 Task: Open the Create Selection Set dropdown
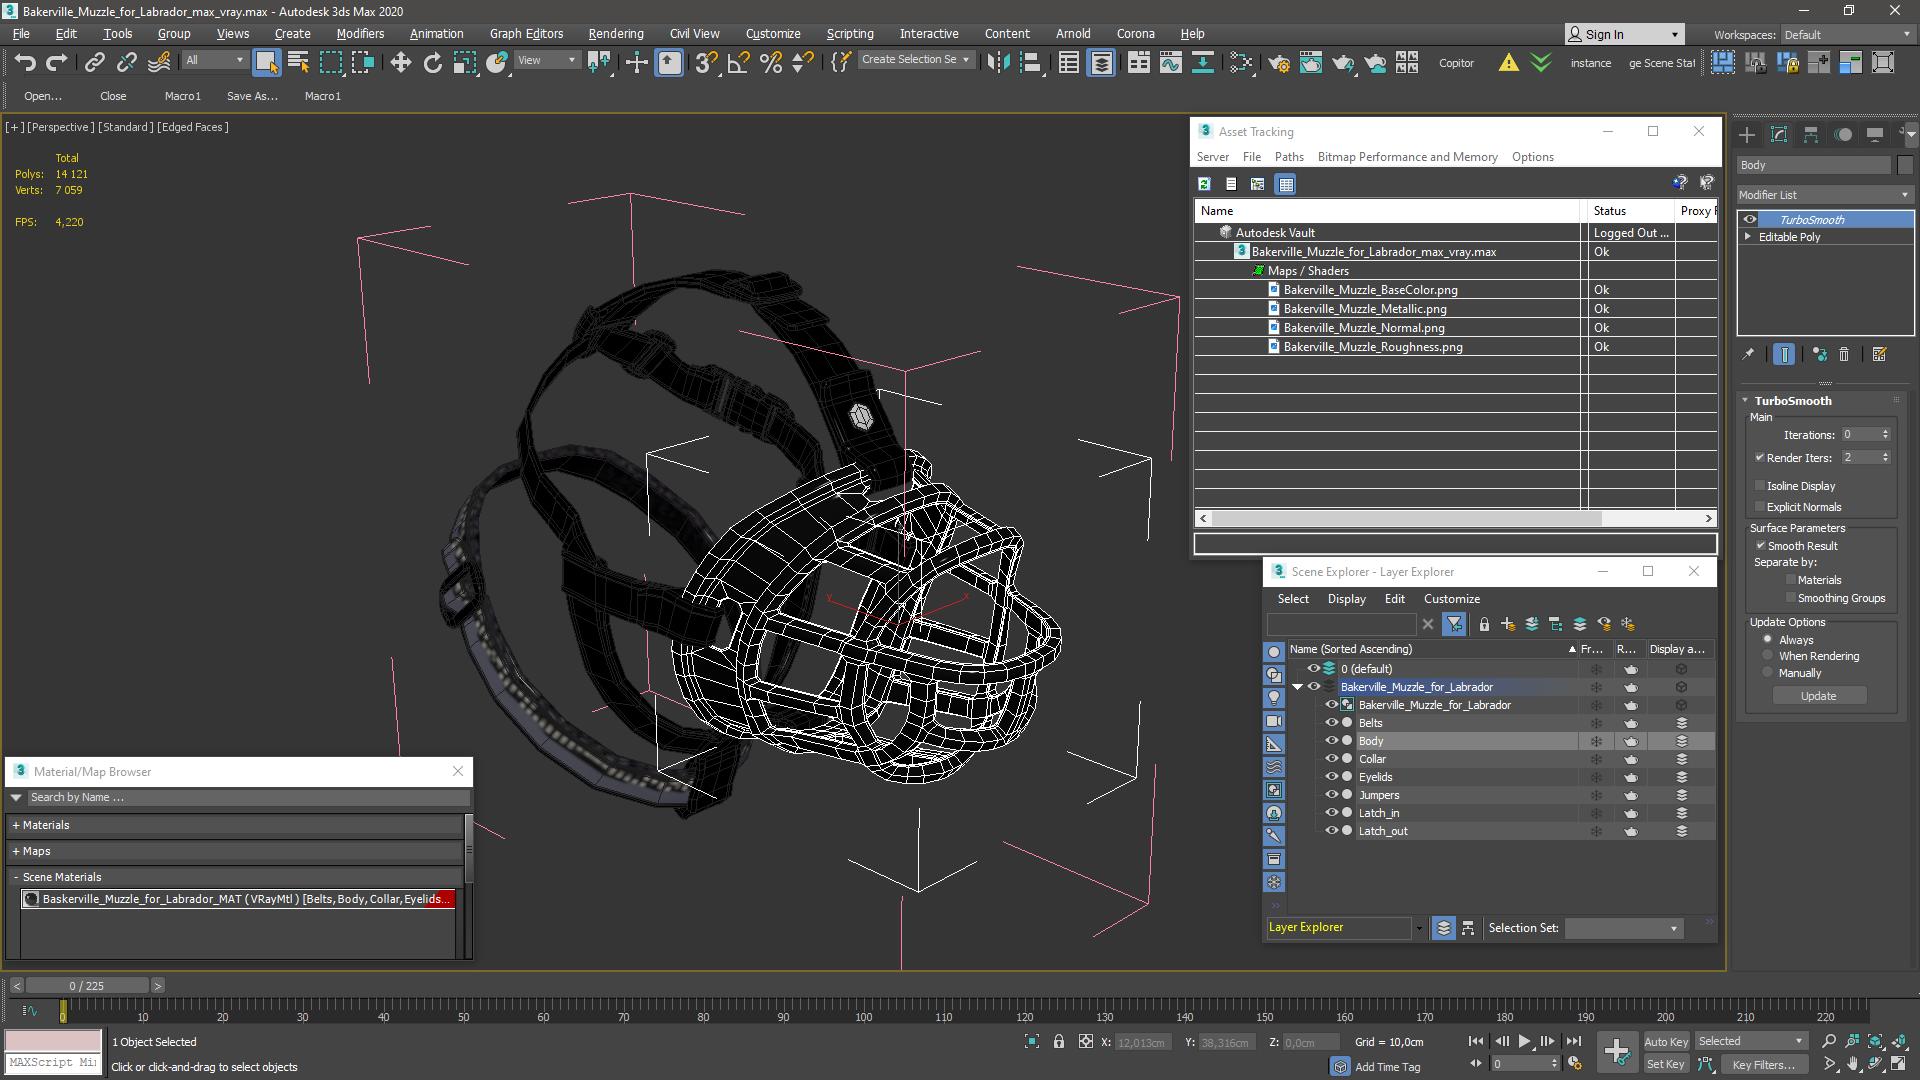pyautogui.click(x=915, y=60)
